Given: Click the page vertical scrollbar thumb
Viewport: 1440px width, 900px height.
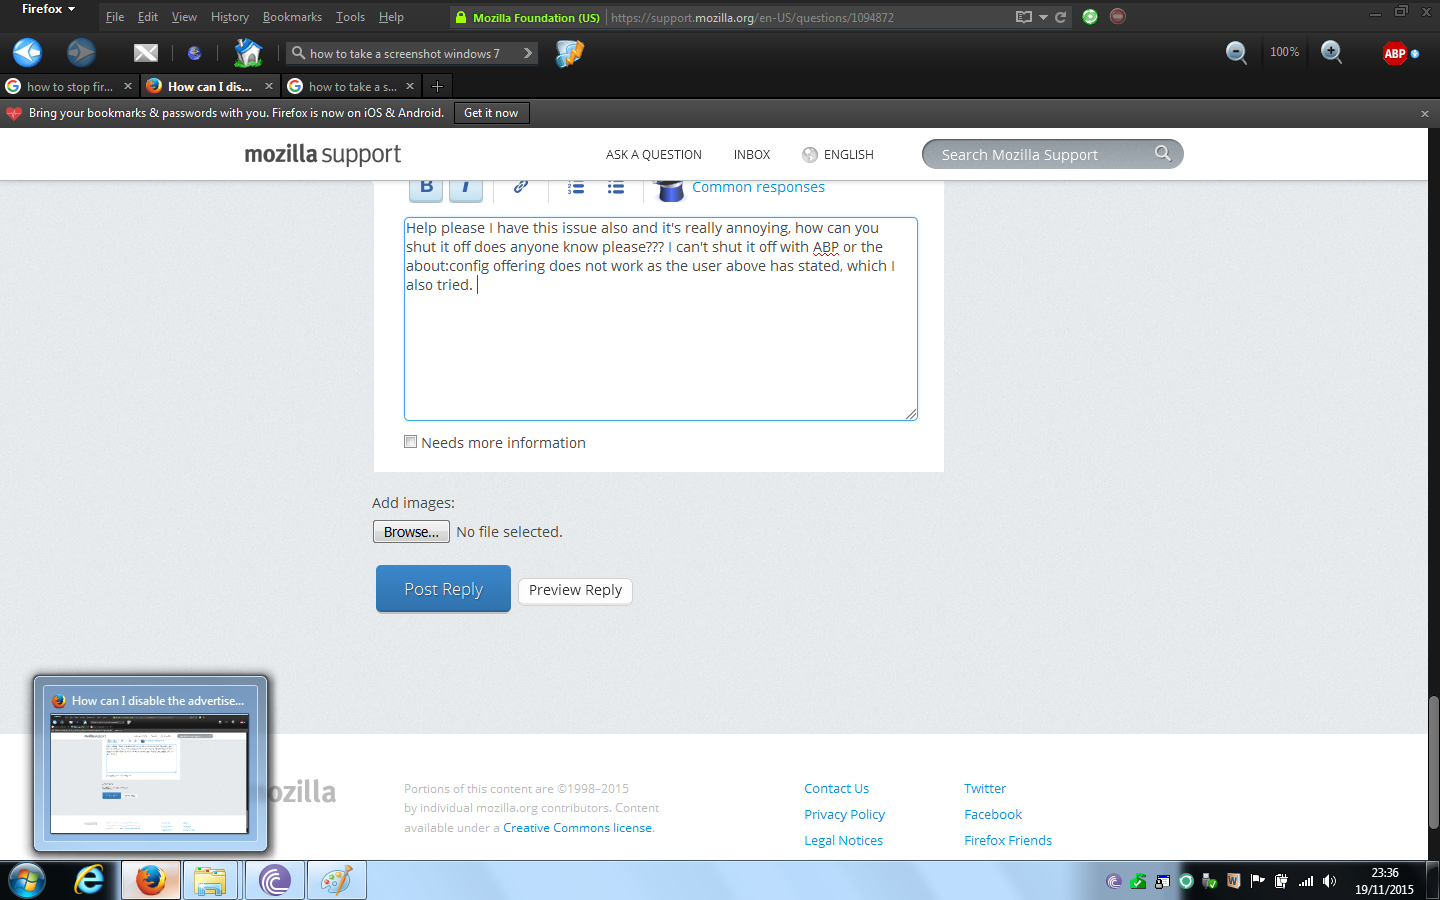Looking at the screenshot, I should [1433, 762].
